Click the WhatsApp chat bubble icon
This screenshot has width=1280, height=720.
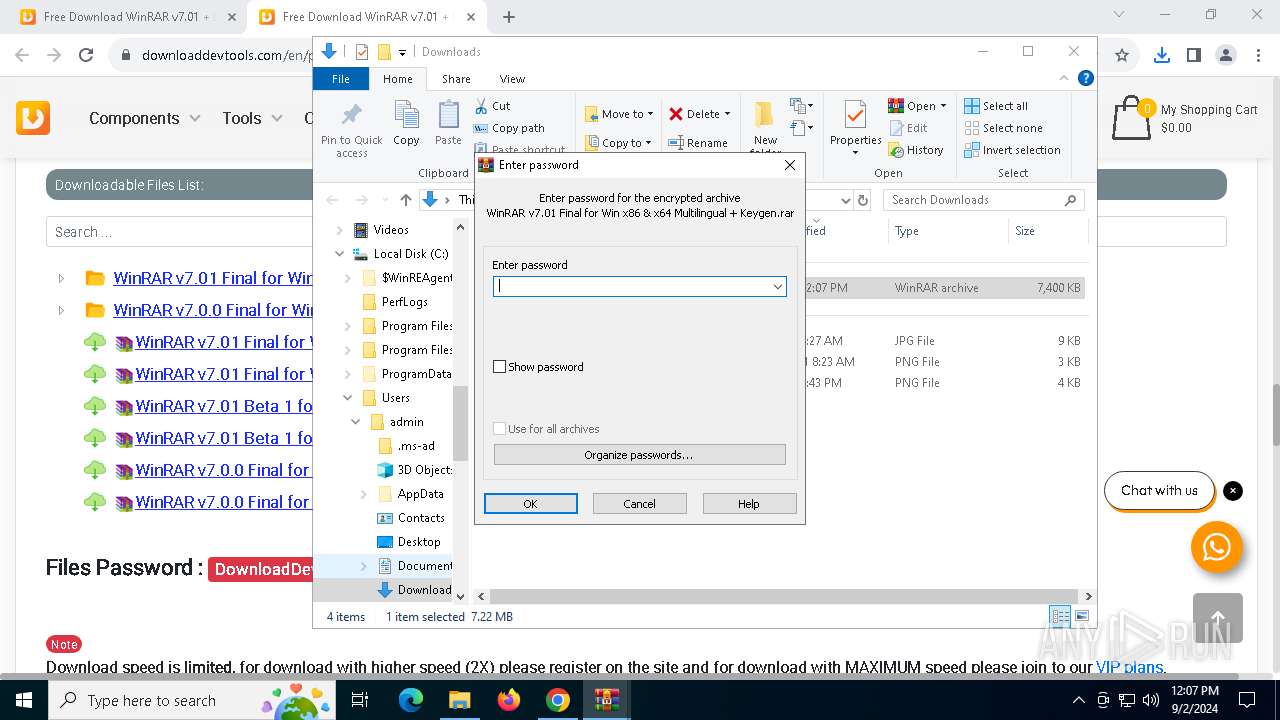[1217, 547]
